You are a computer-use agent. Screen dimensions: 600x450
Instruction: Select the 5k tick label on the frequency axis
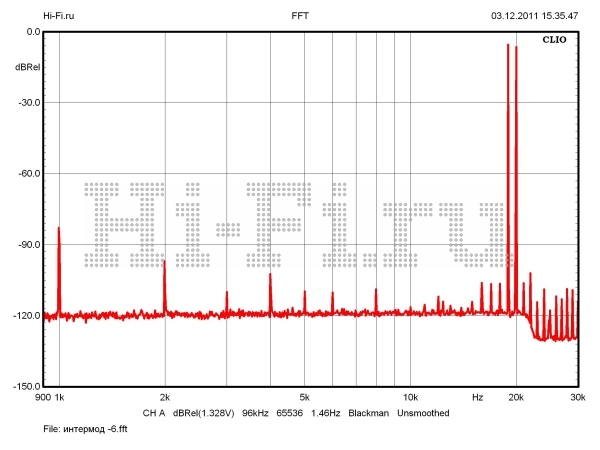pos(305,398)
